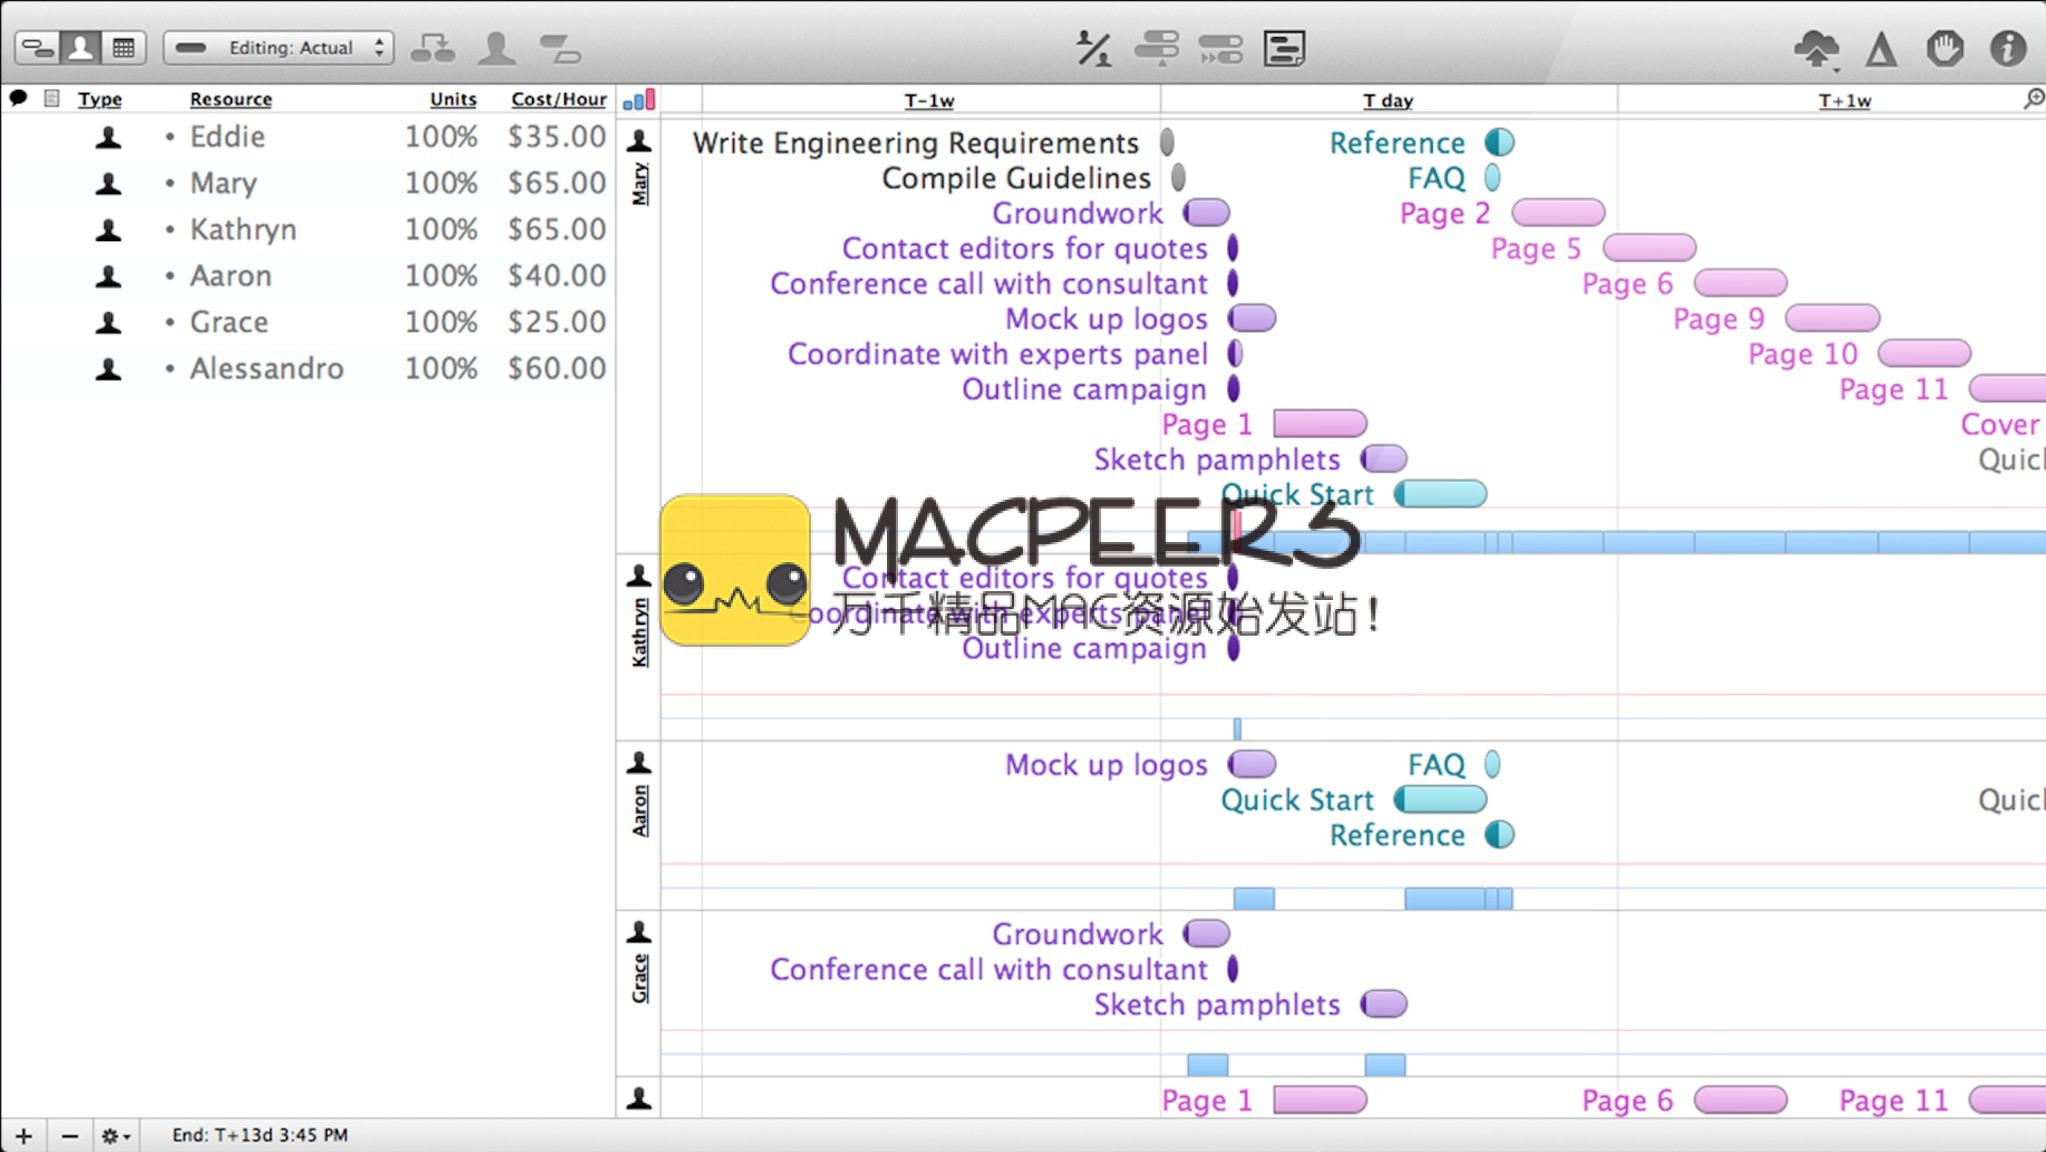Screen dimensions: 2046x1152
Task: Click the add resource person icon
Action: click(496, 48)
